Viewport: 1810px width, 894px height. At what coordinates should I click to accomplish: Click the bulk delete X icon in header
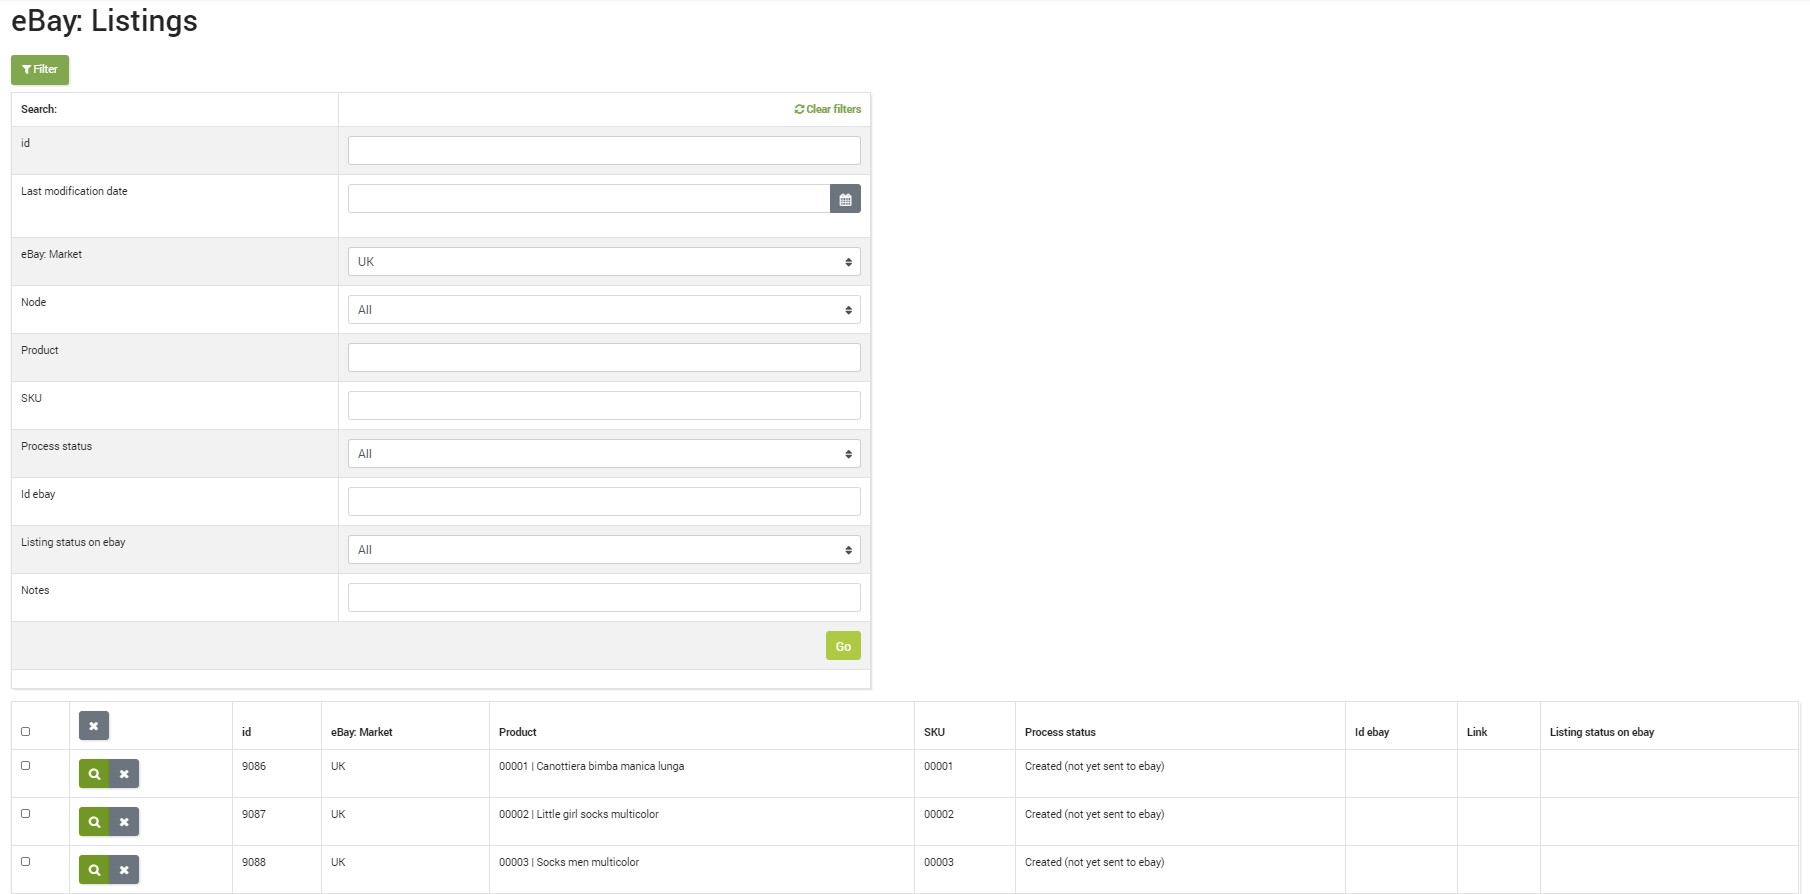pyautogui.click(x=94, y=726)
